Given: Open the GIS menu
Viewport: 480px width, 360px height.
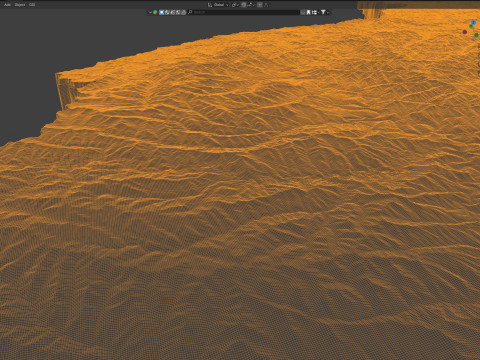Looking at the screenshot, I should tap(32, 5).
